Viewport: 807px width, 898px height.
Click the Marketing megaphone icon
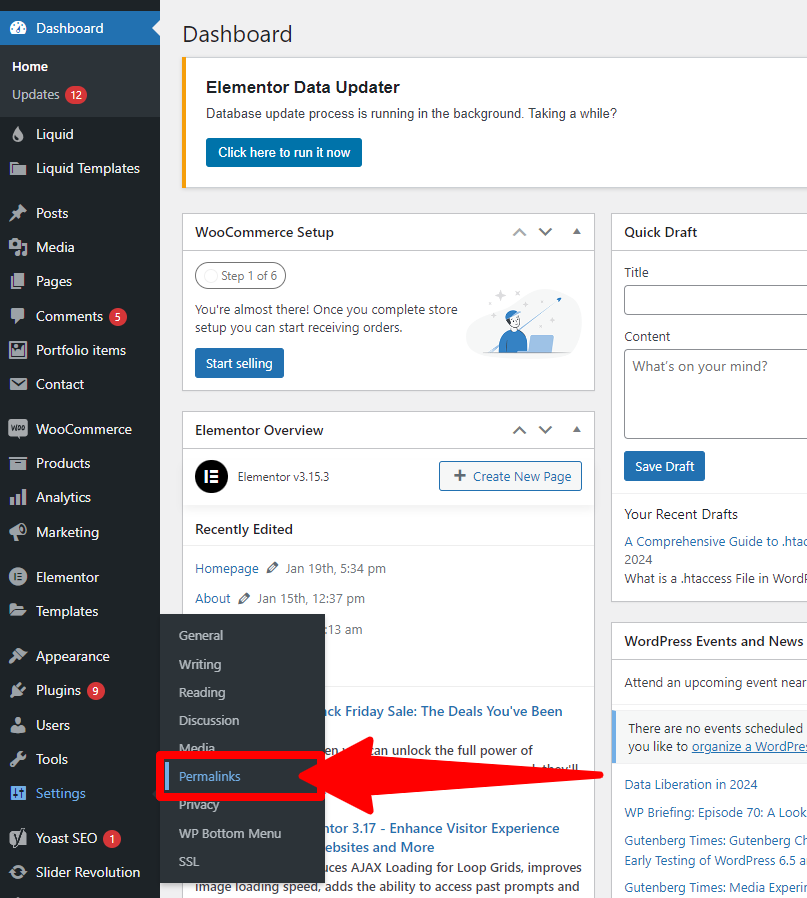[x=18, y=532]
